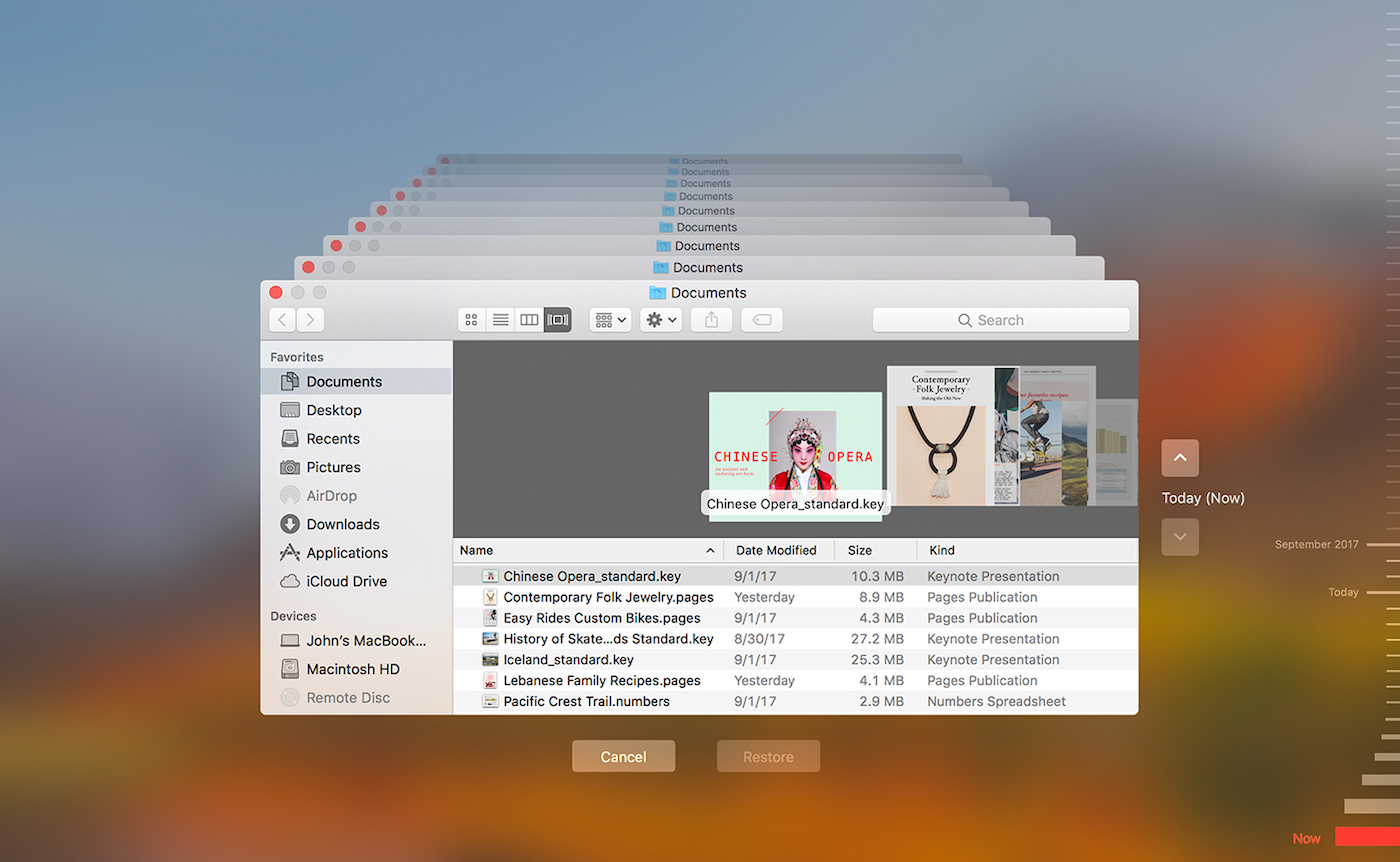The width and height of the screenshot is (1400, 862).
Task: Go back with the left arrow button
Action: tap(283, 320)
